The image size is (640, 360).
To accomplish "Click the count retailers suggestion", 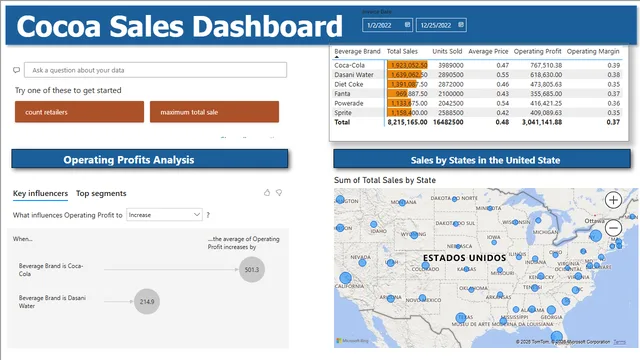I will click(79, 112).
